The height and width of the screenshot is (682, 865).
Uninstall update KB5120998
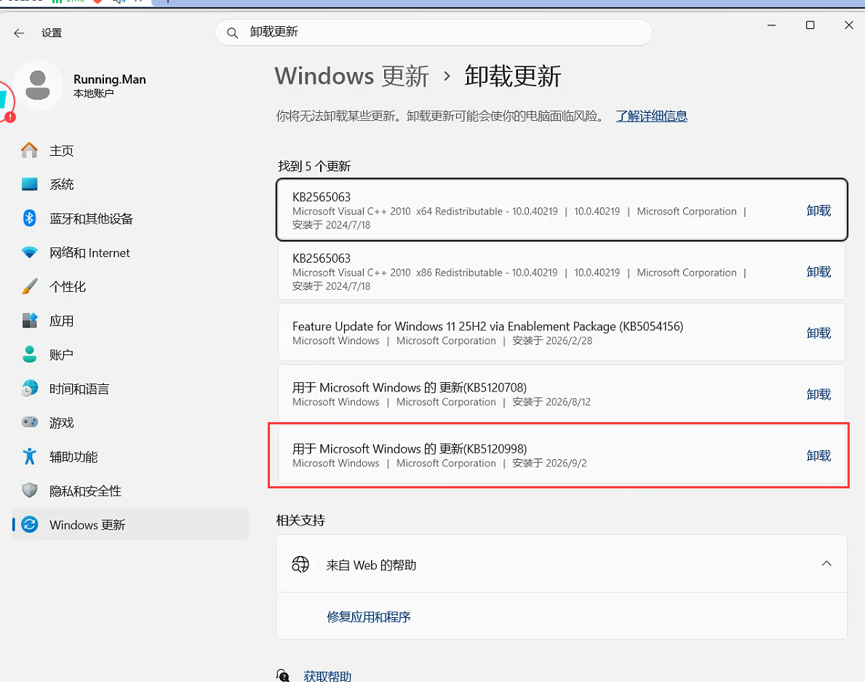point(819,455)
